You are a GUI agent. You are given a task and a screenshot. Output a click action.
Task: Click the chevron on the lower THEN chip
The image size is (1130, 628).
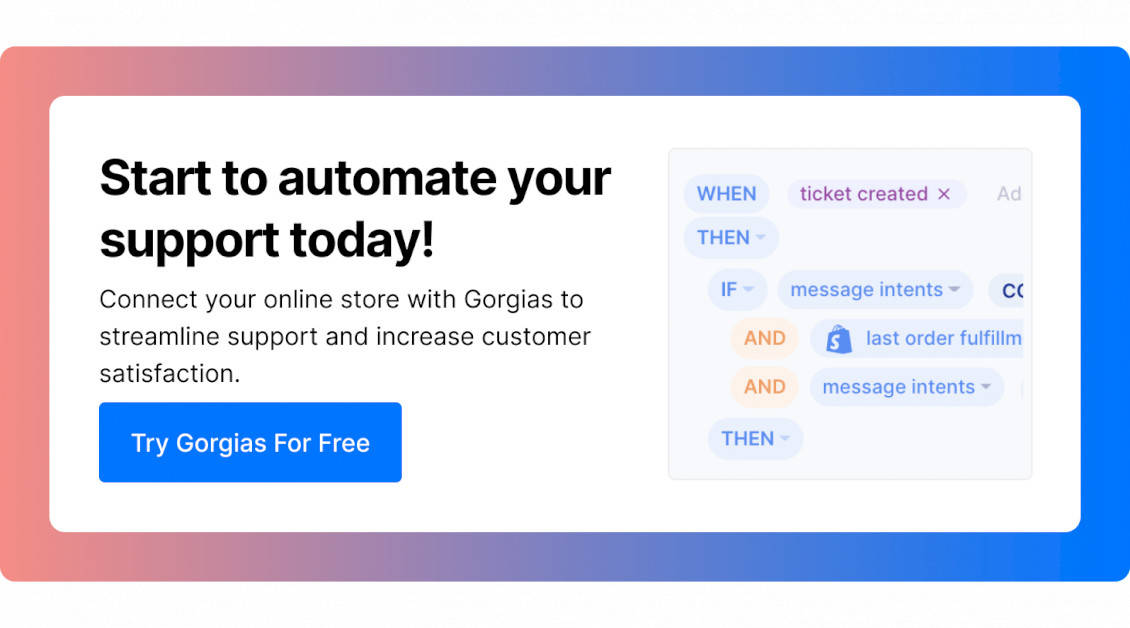(x=785, y=439)
